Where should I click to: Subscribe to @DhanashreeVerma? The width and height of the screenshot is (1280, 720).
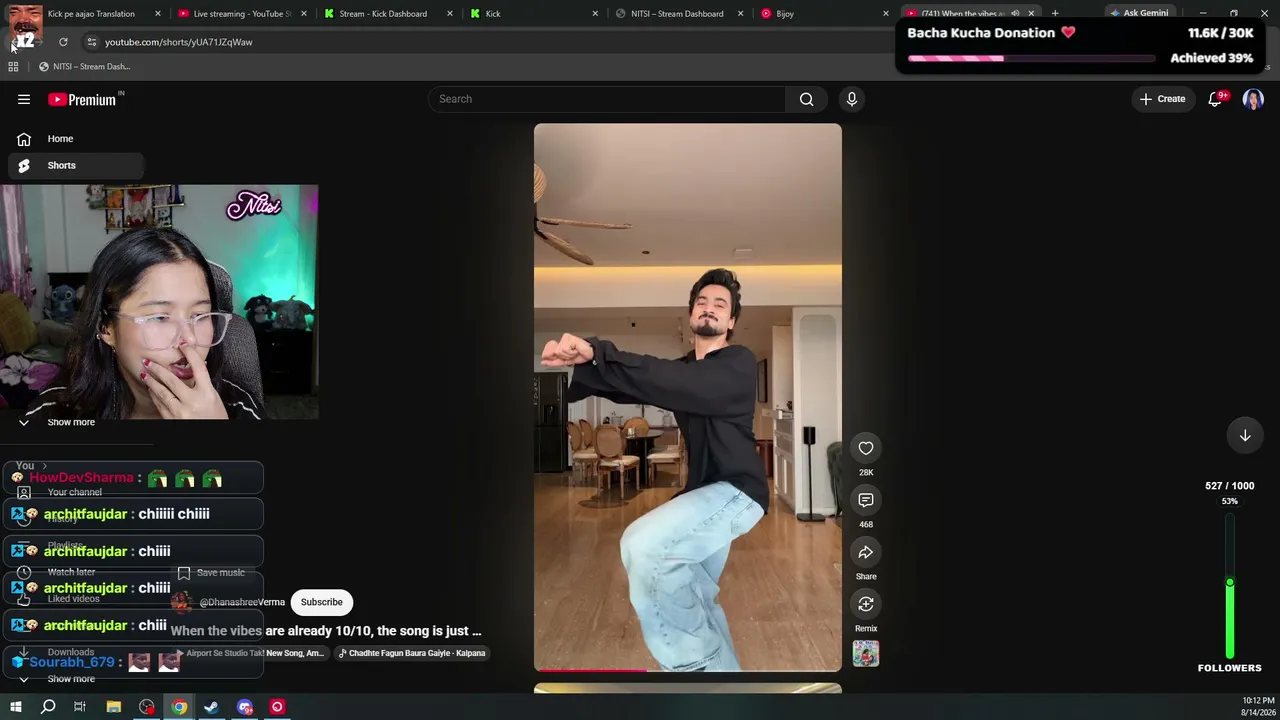coord(321,602)
